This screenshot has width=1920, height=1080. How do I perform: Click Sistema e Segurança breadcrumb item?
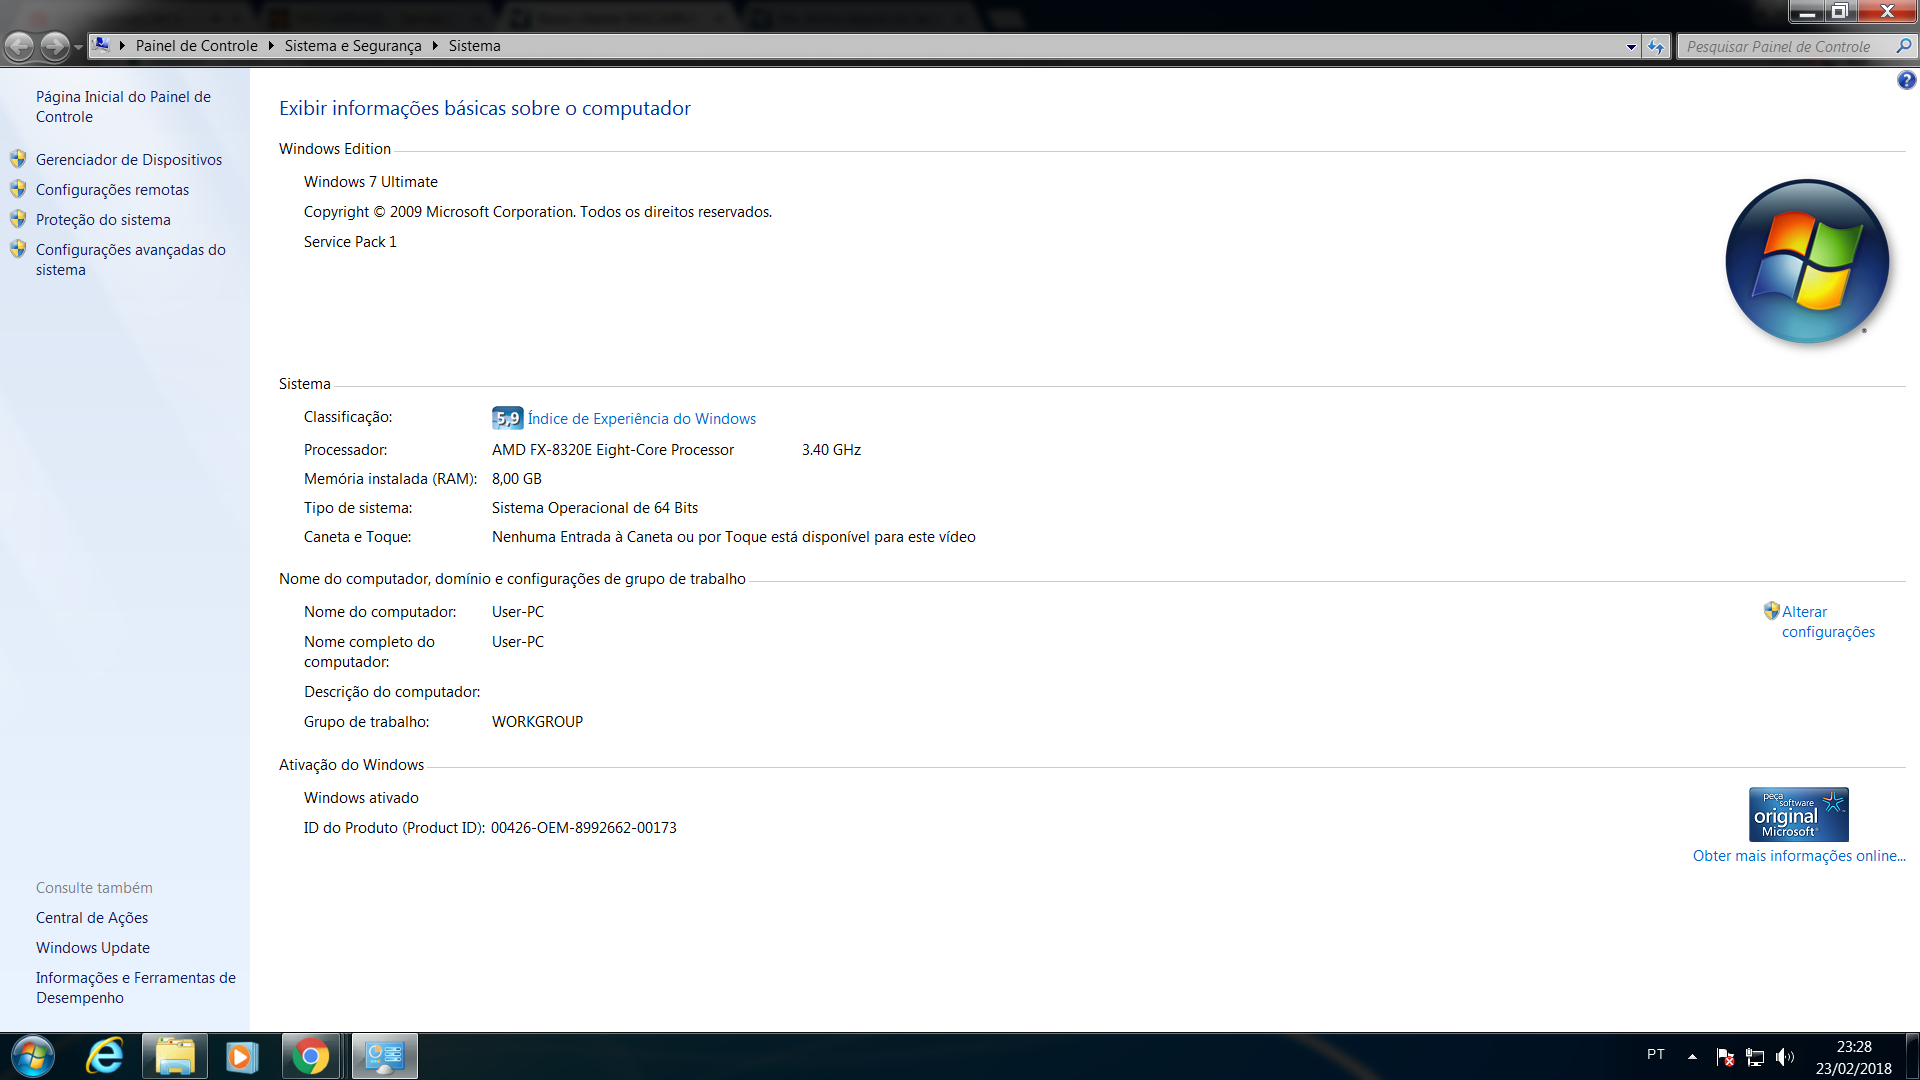[353, 46]
